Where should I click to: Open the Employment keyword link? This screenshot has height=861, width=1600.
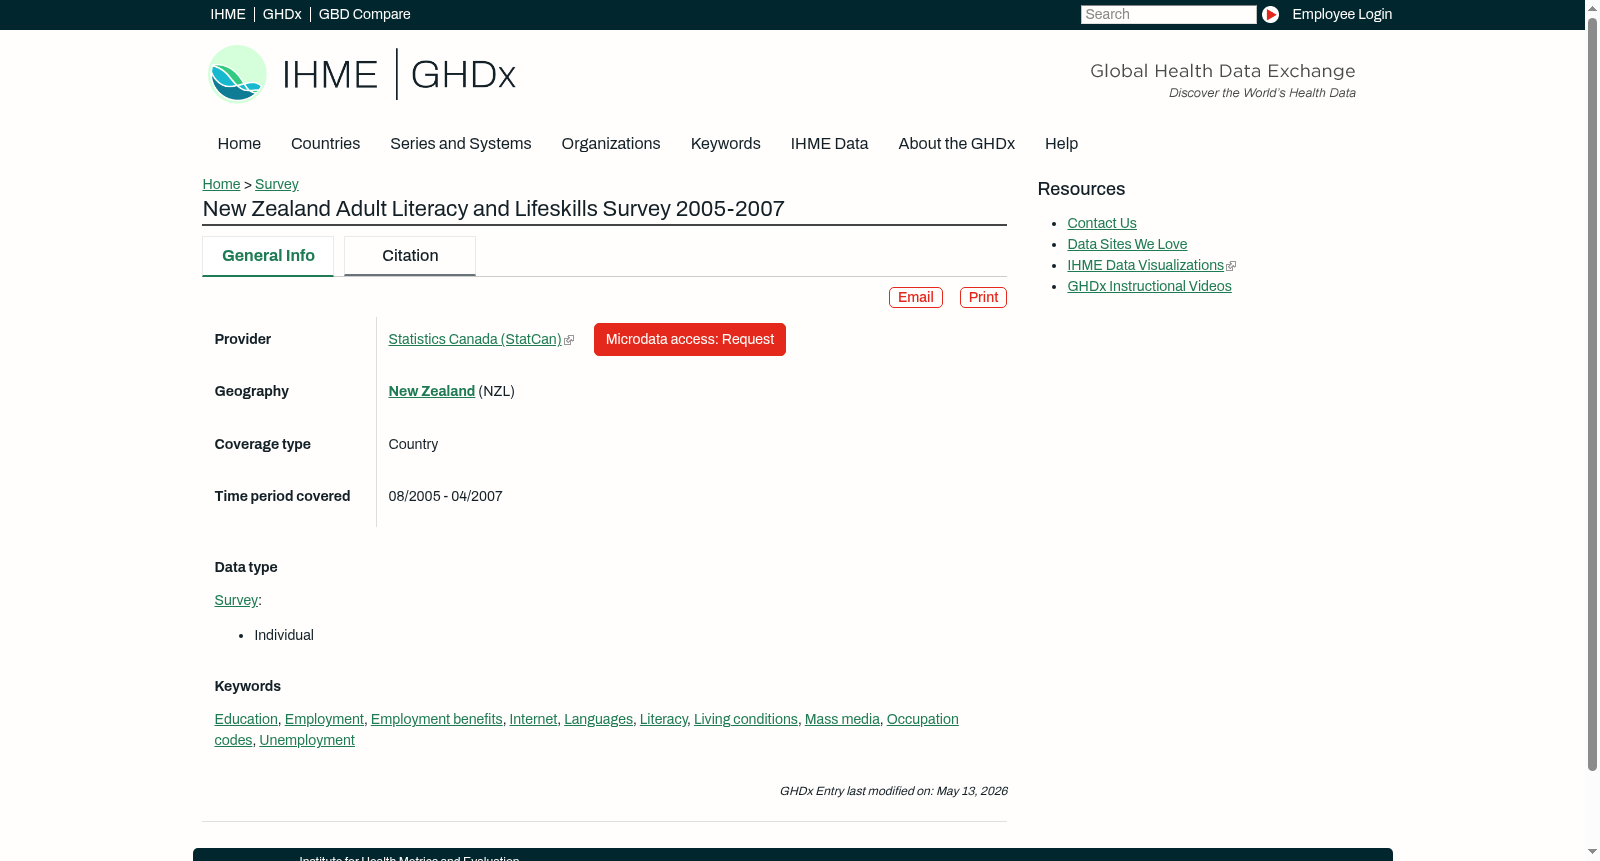point(324,719)
